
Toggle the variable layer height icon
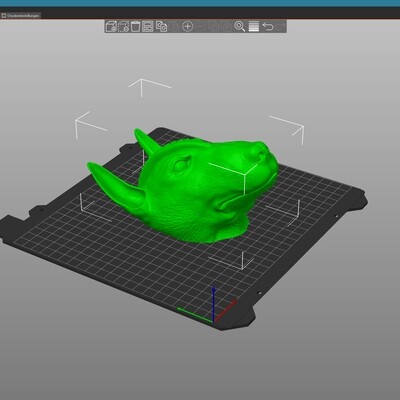(254, 26)
